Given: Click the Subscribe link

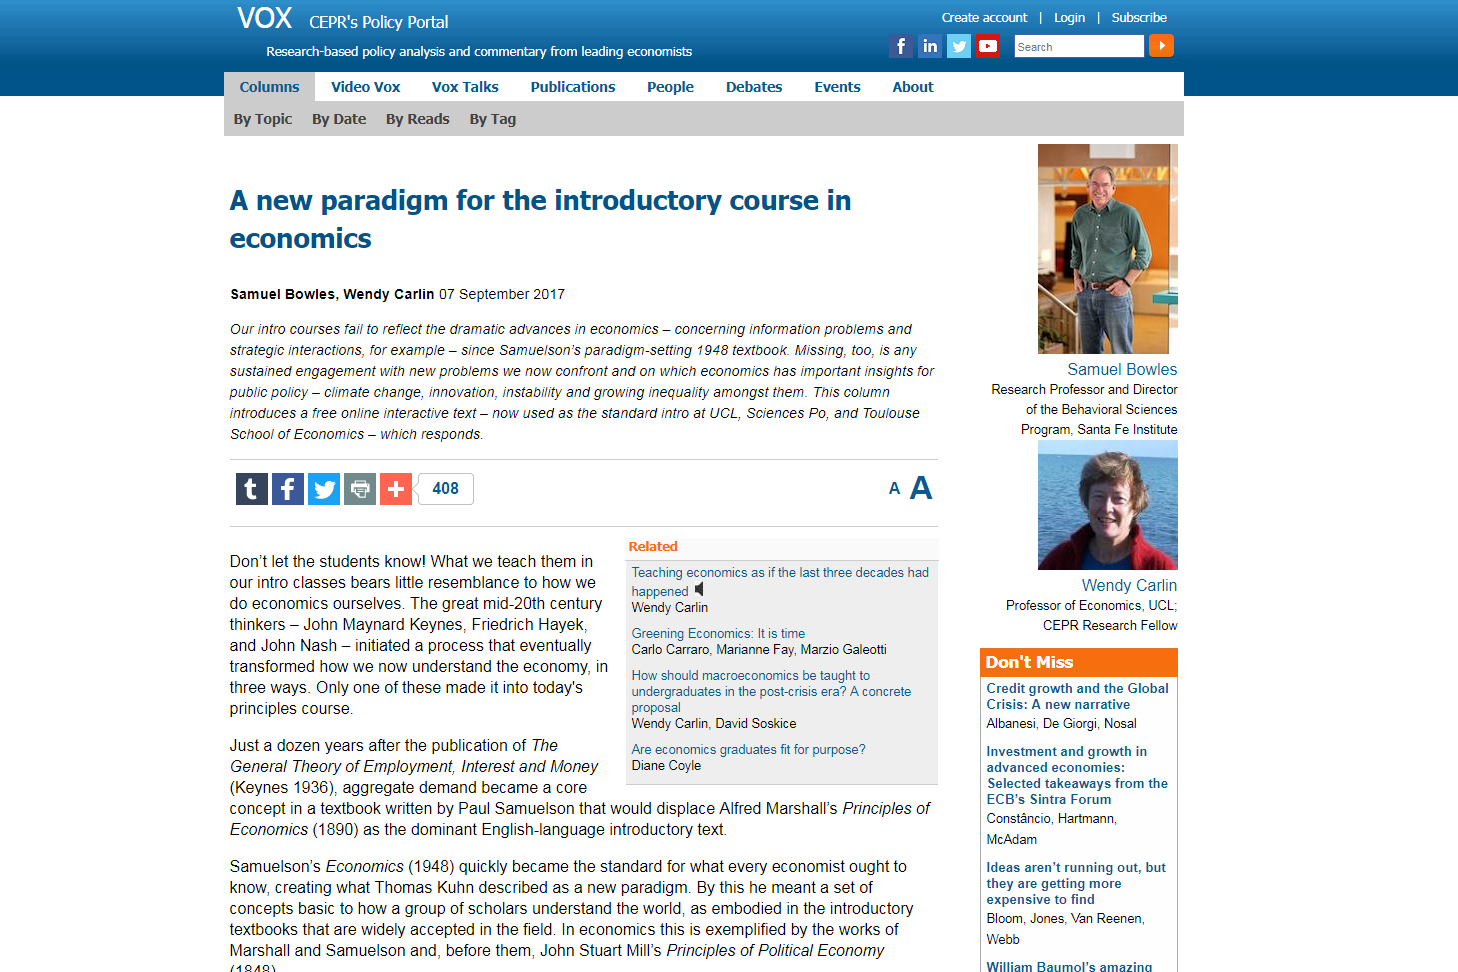Looking at the screenshot, I should click(1139, 18).
